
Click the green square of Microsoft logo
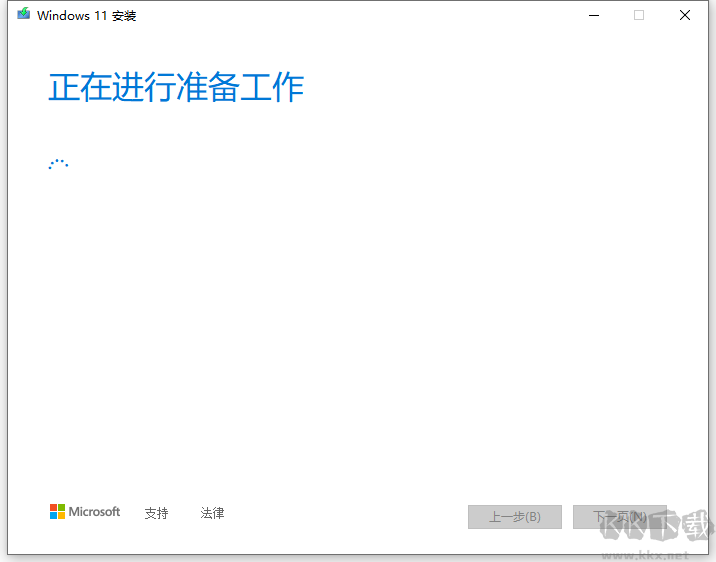pyautogui.click(x=62, y=508)
